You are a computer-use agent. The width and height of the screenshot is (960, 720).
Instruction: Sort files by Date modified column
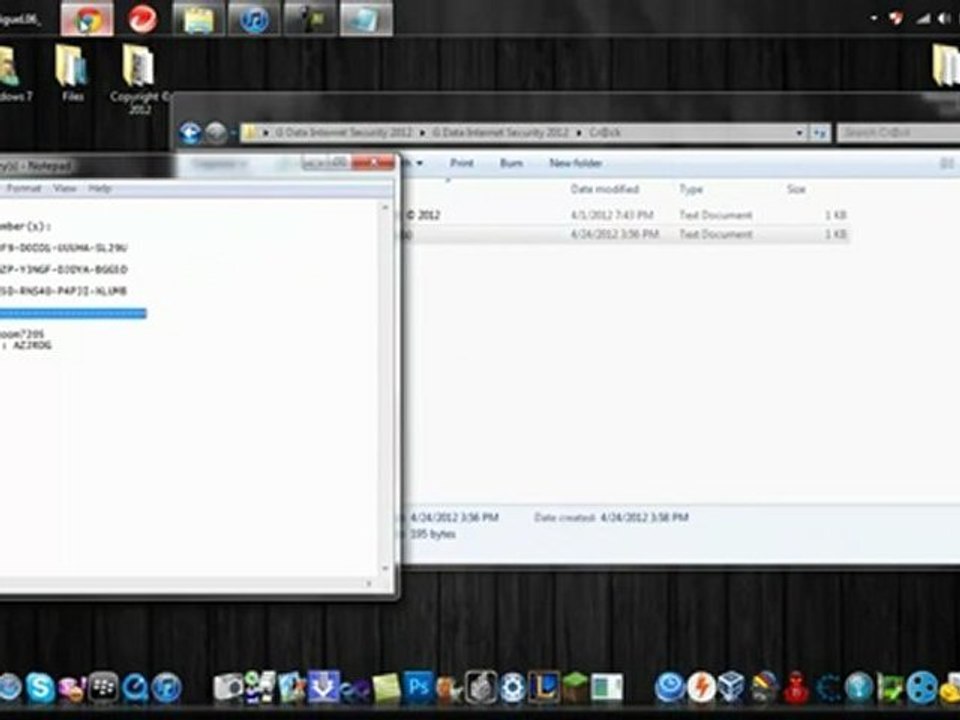coord(605,189)
